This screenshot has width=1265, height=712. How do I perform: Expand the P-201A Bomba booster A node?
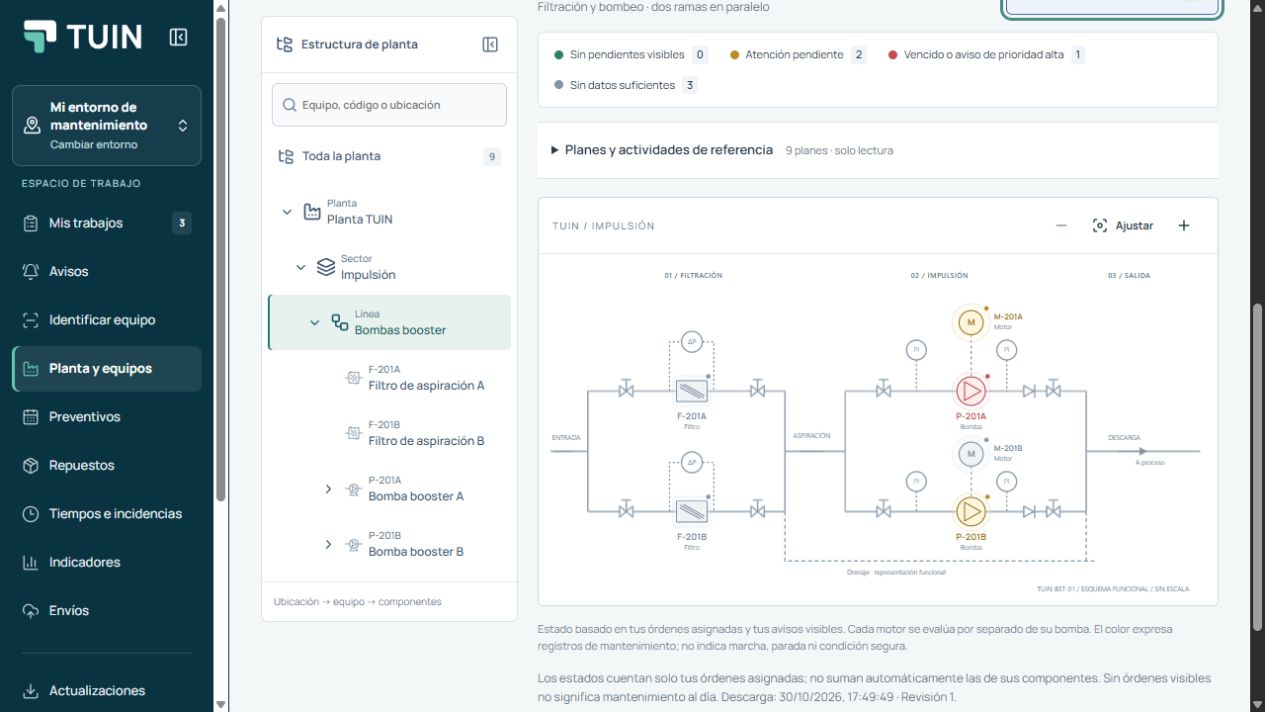pyautogui.click(x=328, y=489)
